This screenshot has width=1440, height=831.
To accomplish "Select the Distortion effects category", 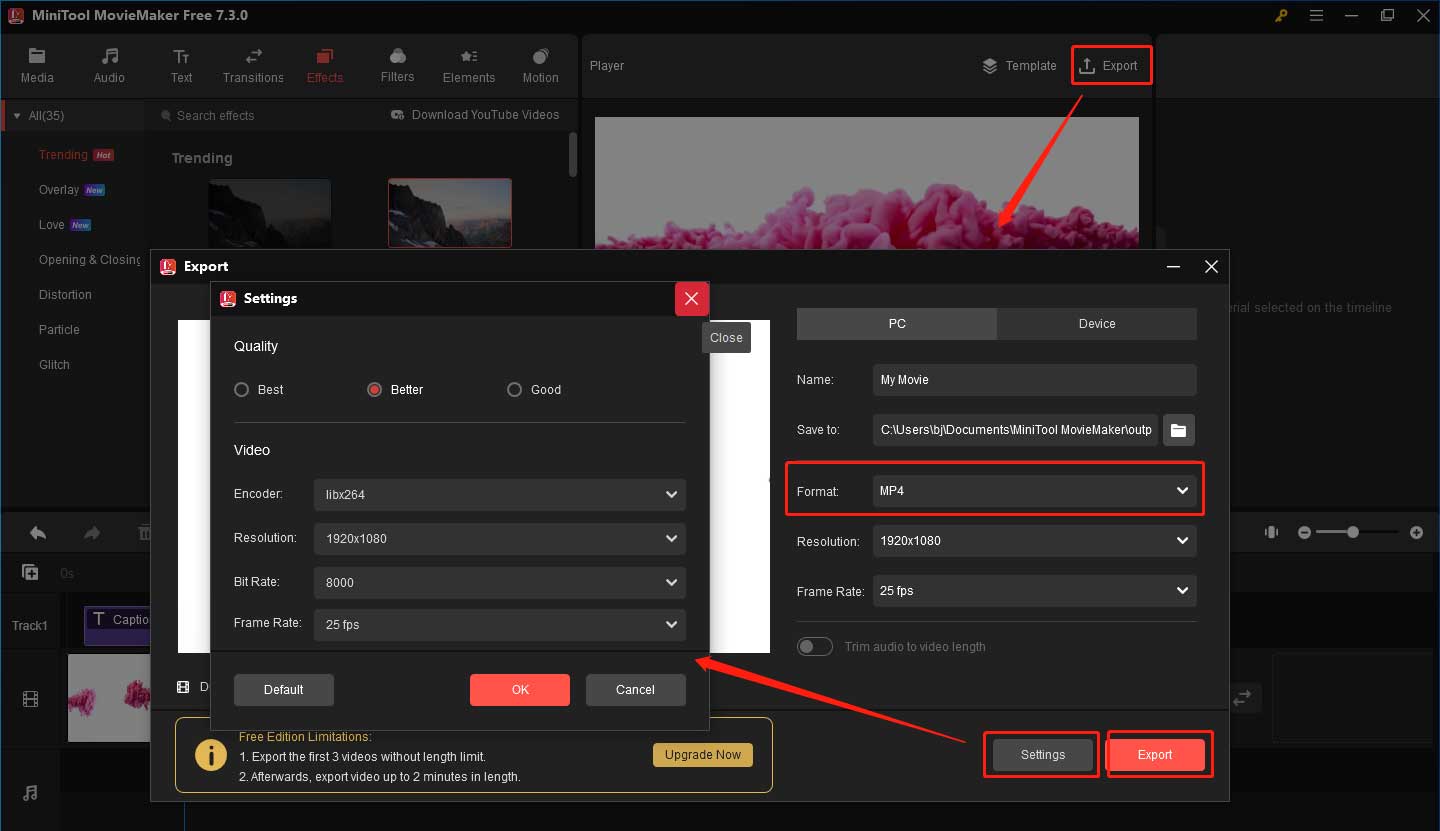I will (x=65, y=295).
